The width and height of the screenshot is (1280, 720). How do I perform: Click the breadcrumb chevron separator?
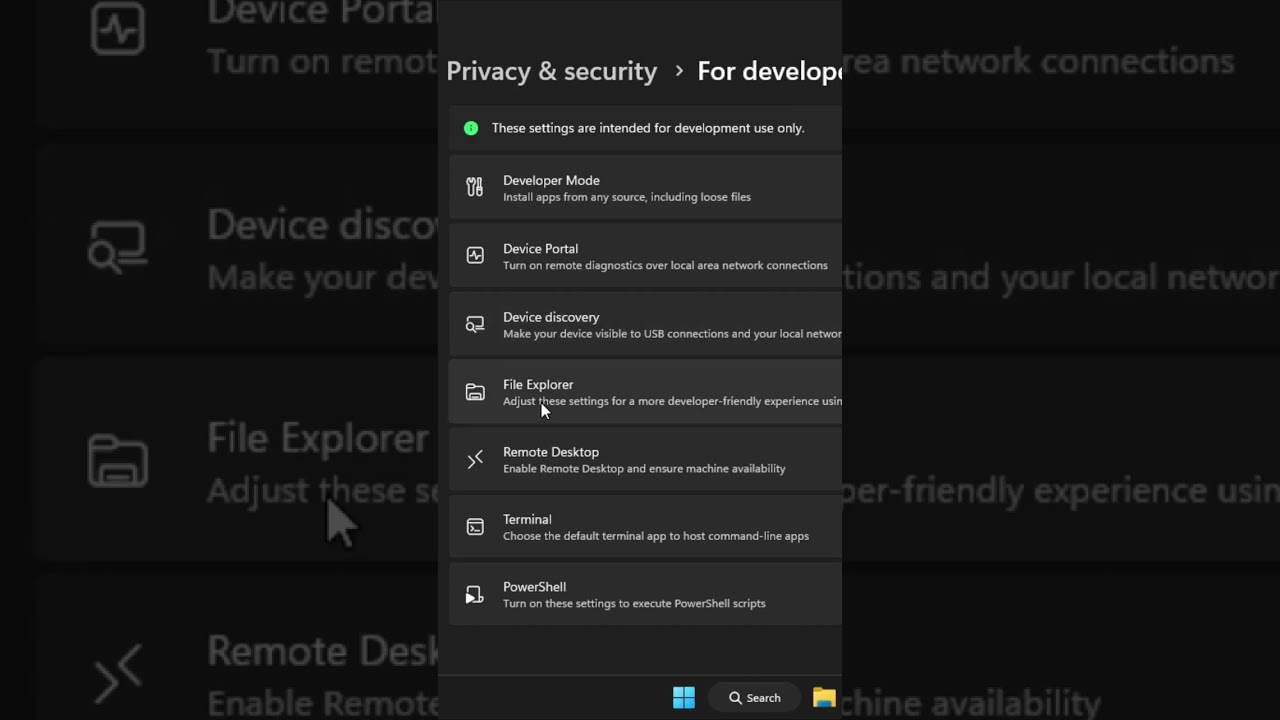click(679, 71)
